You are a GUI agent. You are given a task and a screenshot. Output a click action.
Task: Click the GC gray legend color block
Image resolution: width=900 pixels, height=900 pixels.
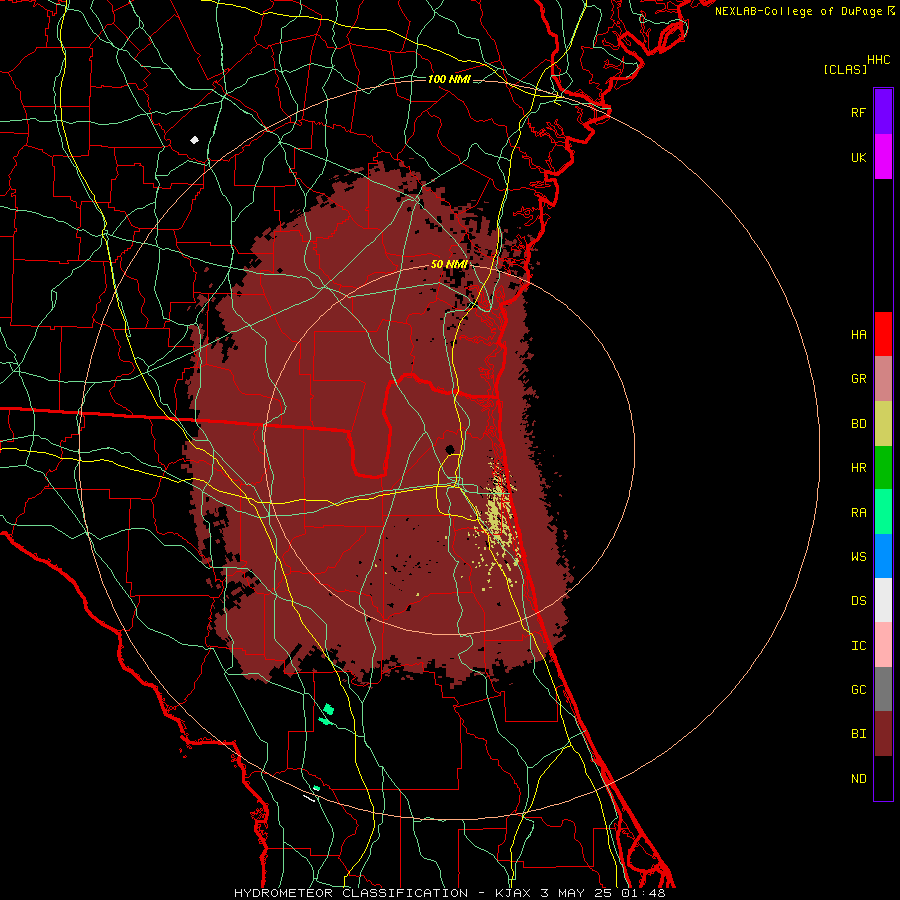click(883, 689)
